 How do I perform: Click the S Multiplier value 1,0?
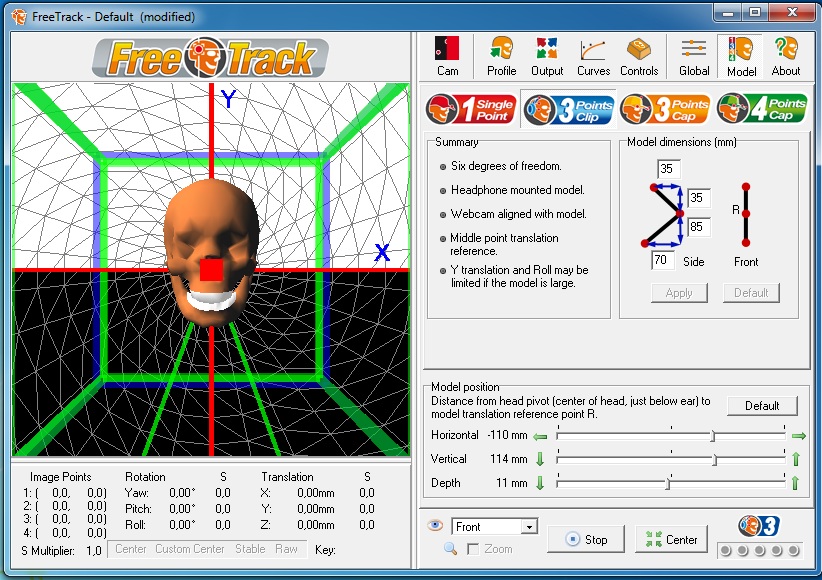pos(94,551)
